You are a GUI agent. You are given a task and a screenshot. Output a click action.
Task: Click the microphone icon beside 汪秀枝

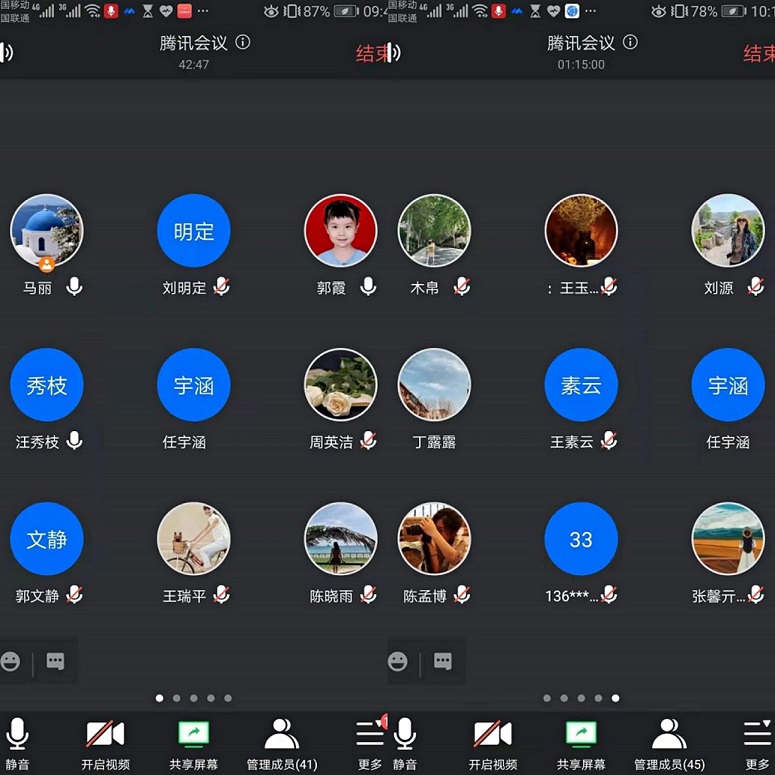pos(74,441)
